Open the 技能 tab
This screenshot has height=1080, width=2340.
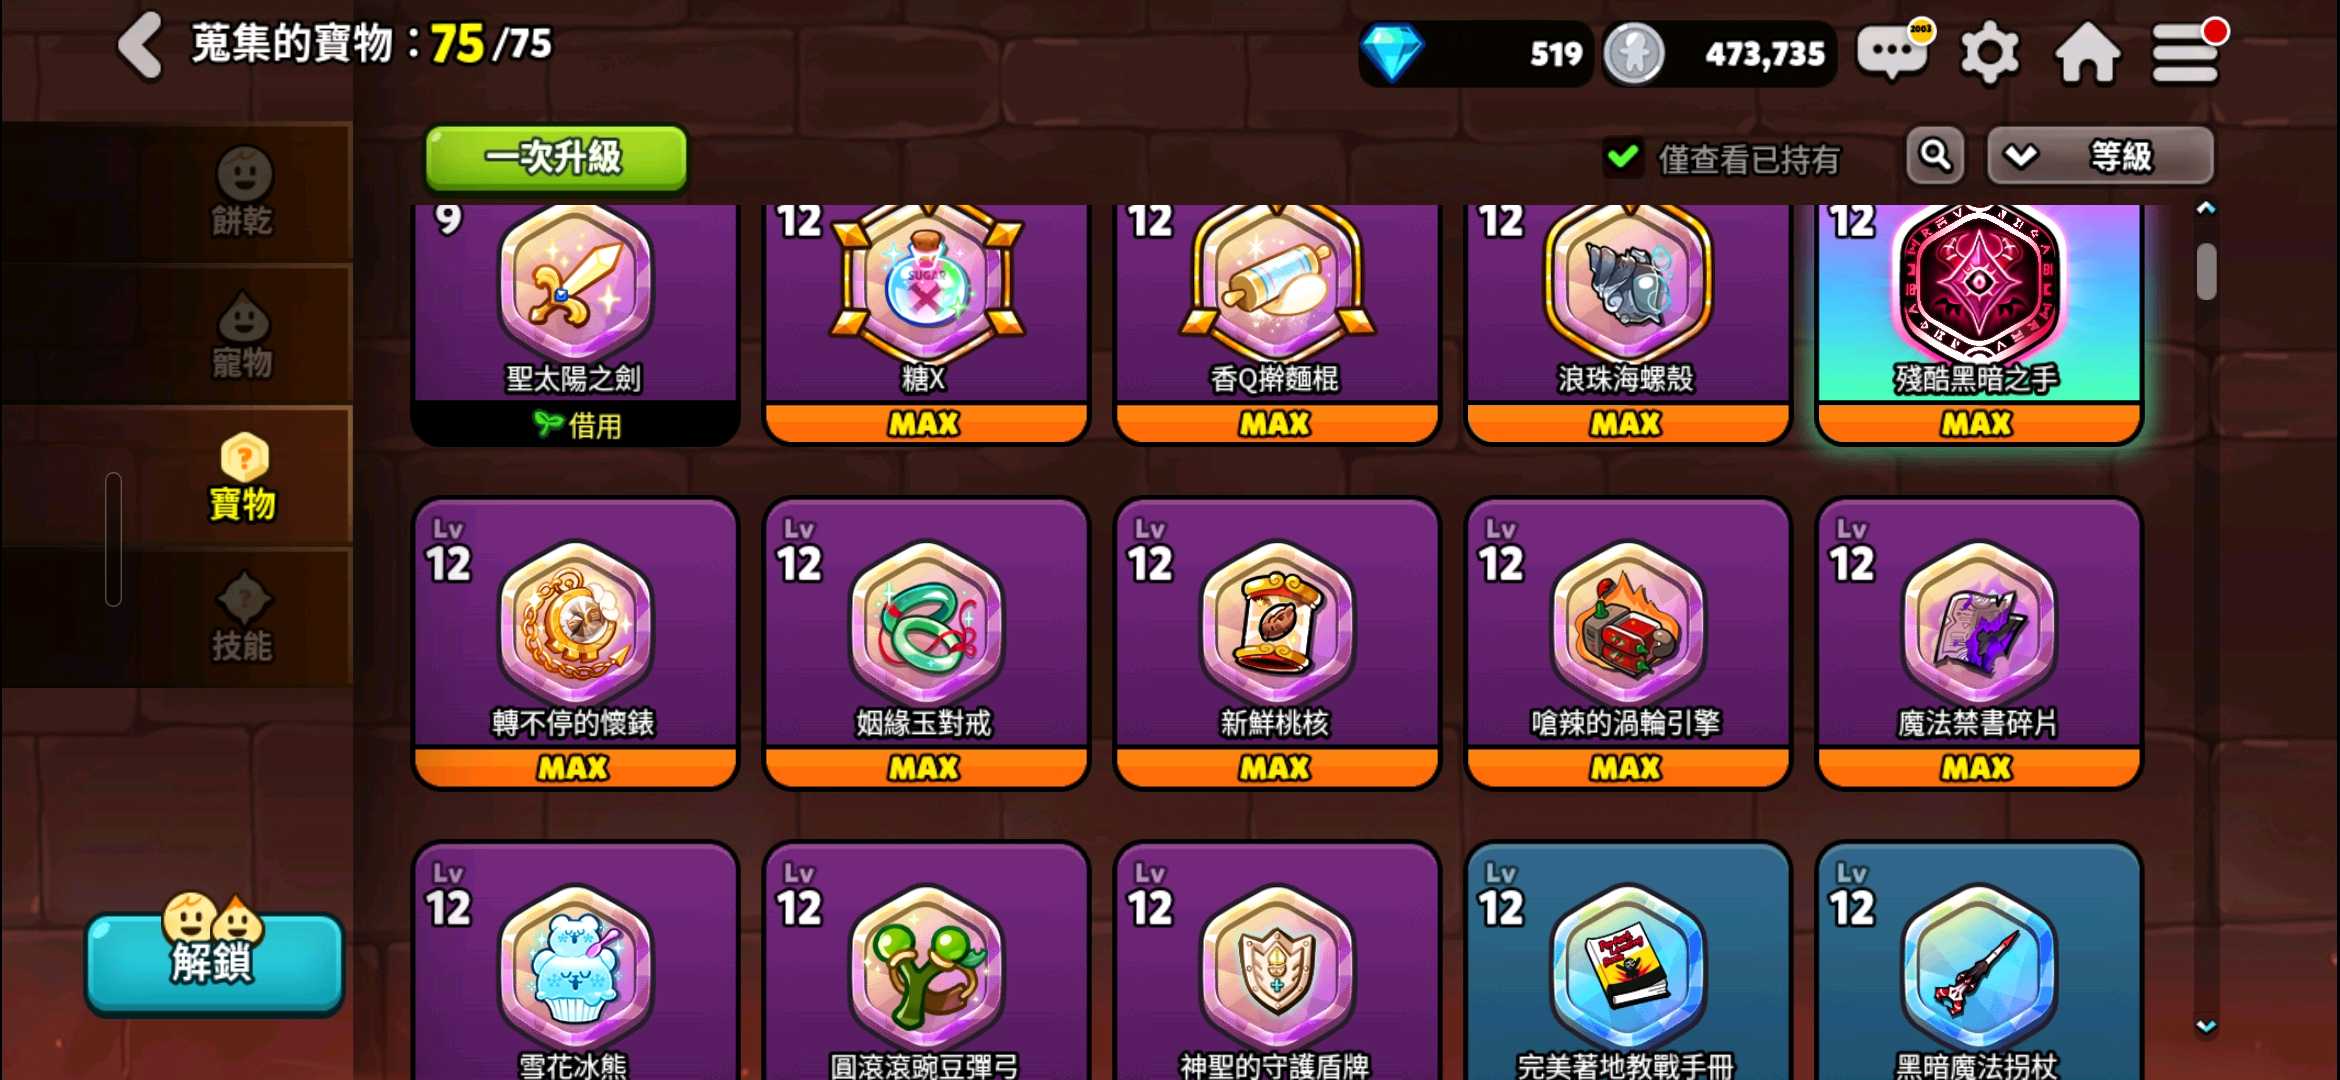pos(243,618)
